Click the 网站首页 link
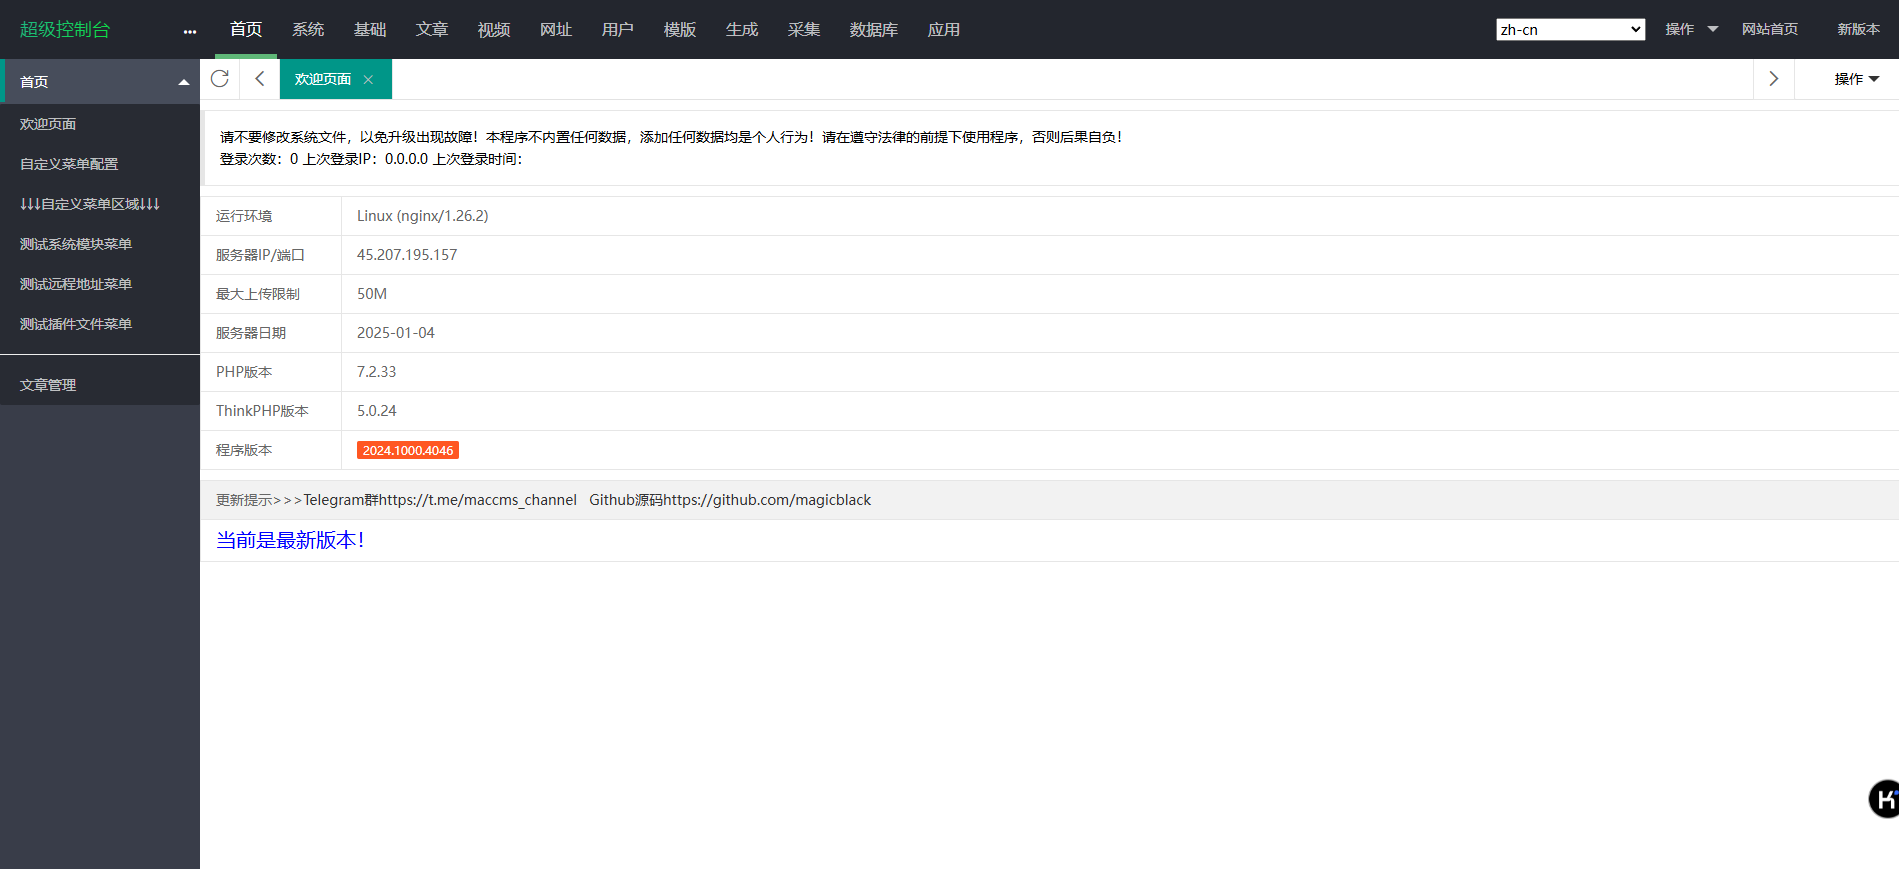Screen dimensions: 1899x869 pyautogui.click(x=1769, y=30)
